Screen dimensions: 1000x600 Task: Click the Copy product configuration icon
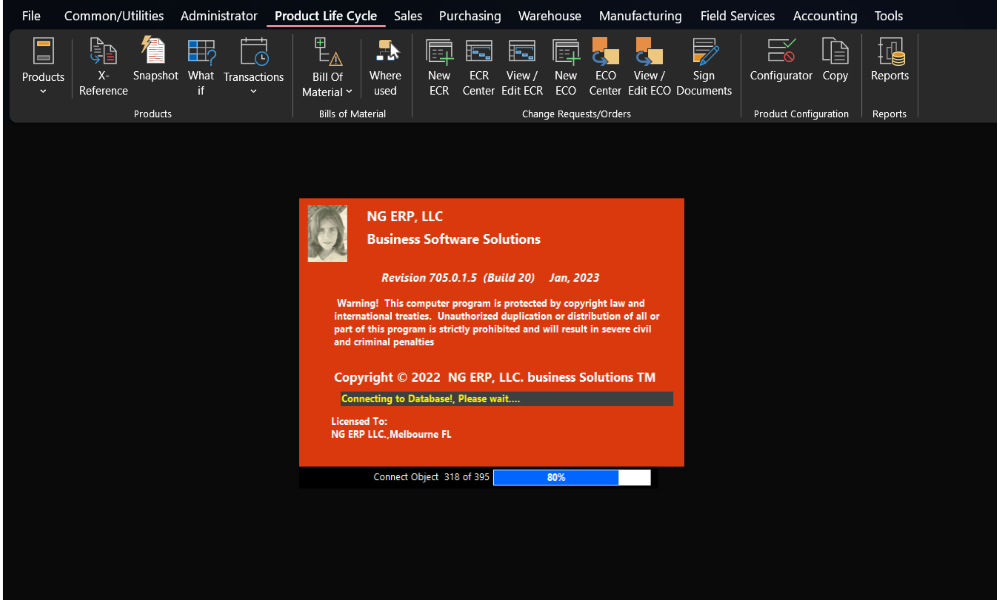point(835,60)
